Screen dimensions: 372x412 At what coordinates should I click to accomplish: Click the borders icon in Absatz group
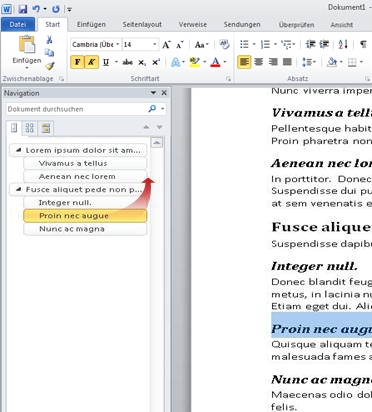click(x=352, y=62)
